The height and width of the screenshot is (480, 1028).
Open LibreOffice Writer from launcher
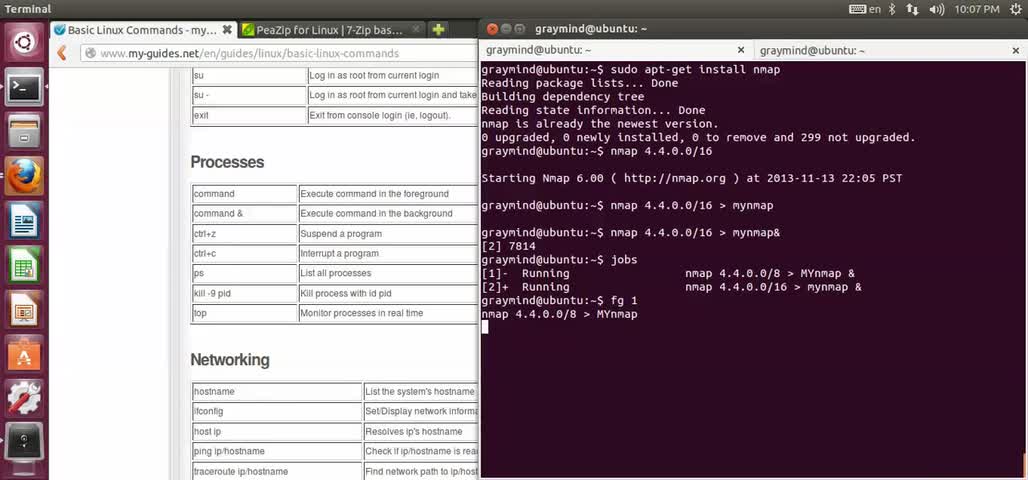pyautogui.click(x=24, y=220)
